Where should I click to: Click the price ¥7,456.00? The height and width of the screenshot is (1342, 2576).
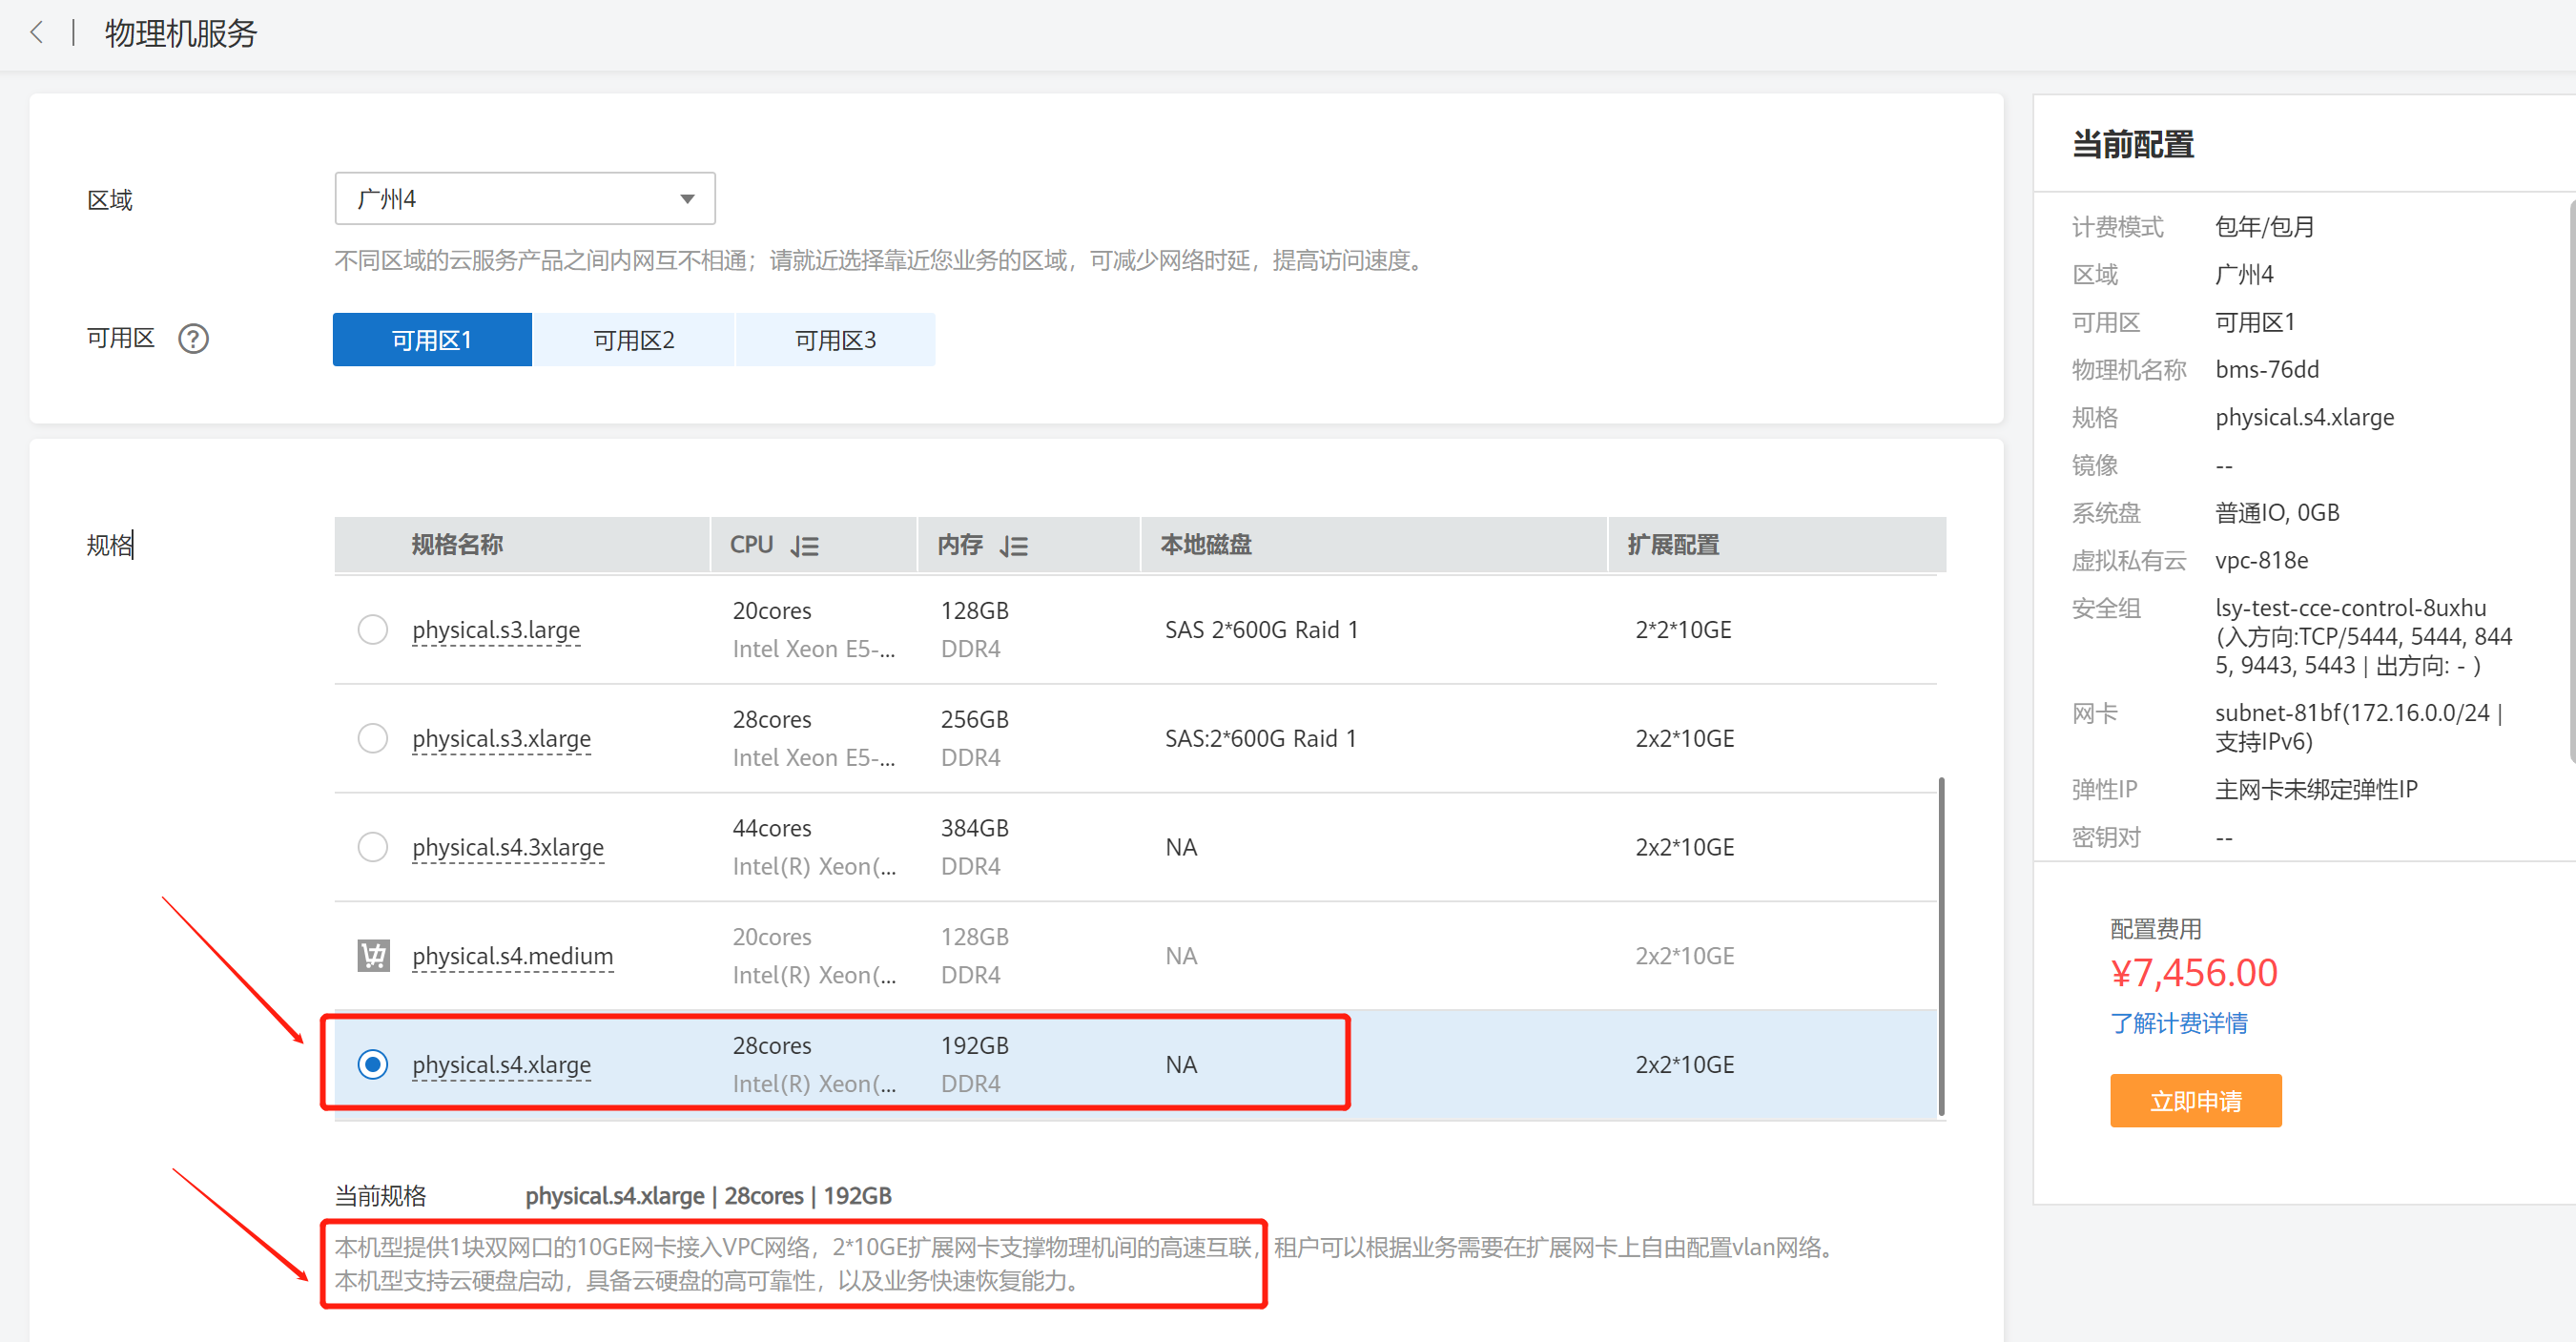point(2193,972)
